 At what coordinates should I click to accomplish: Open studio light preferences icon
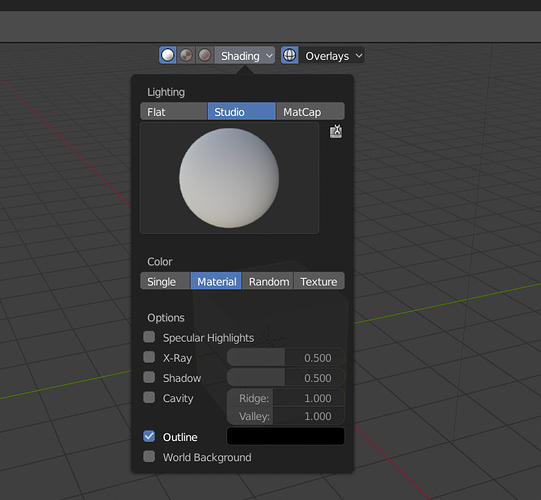click(336, 131)
